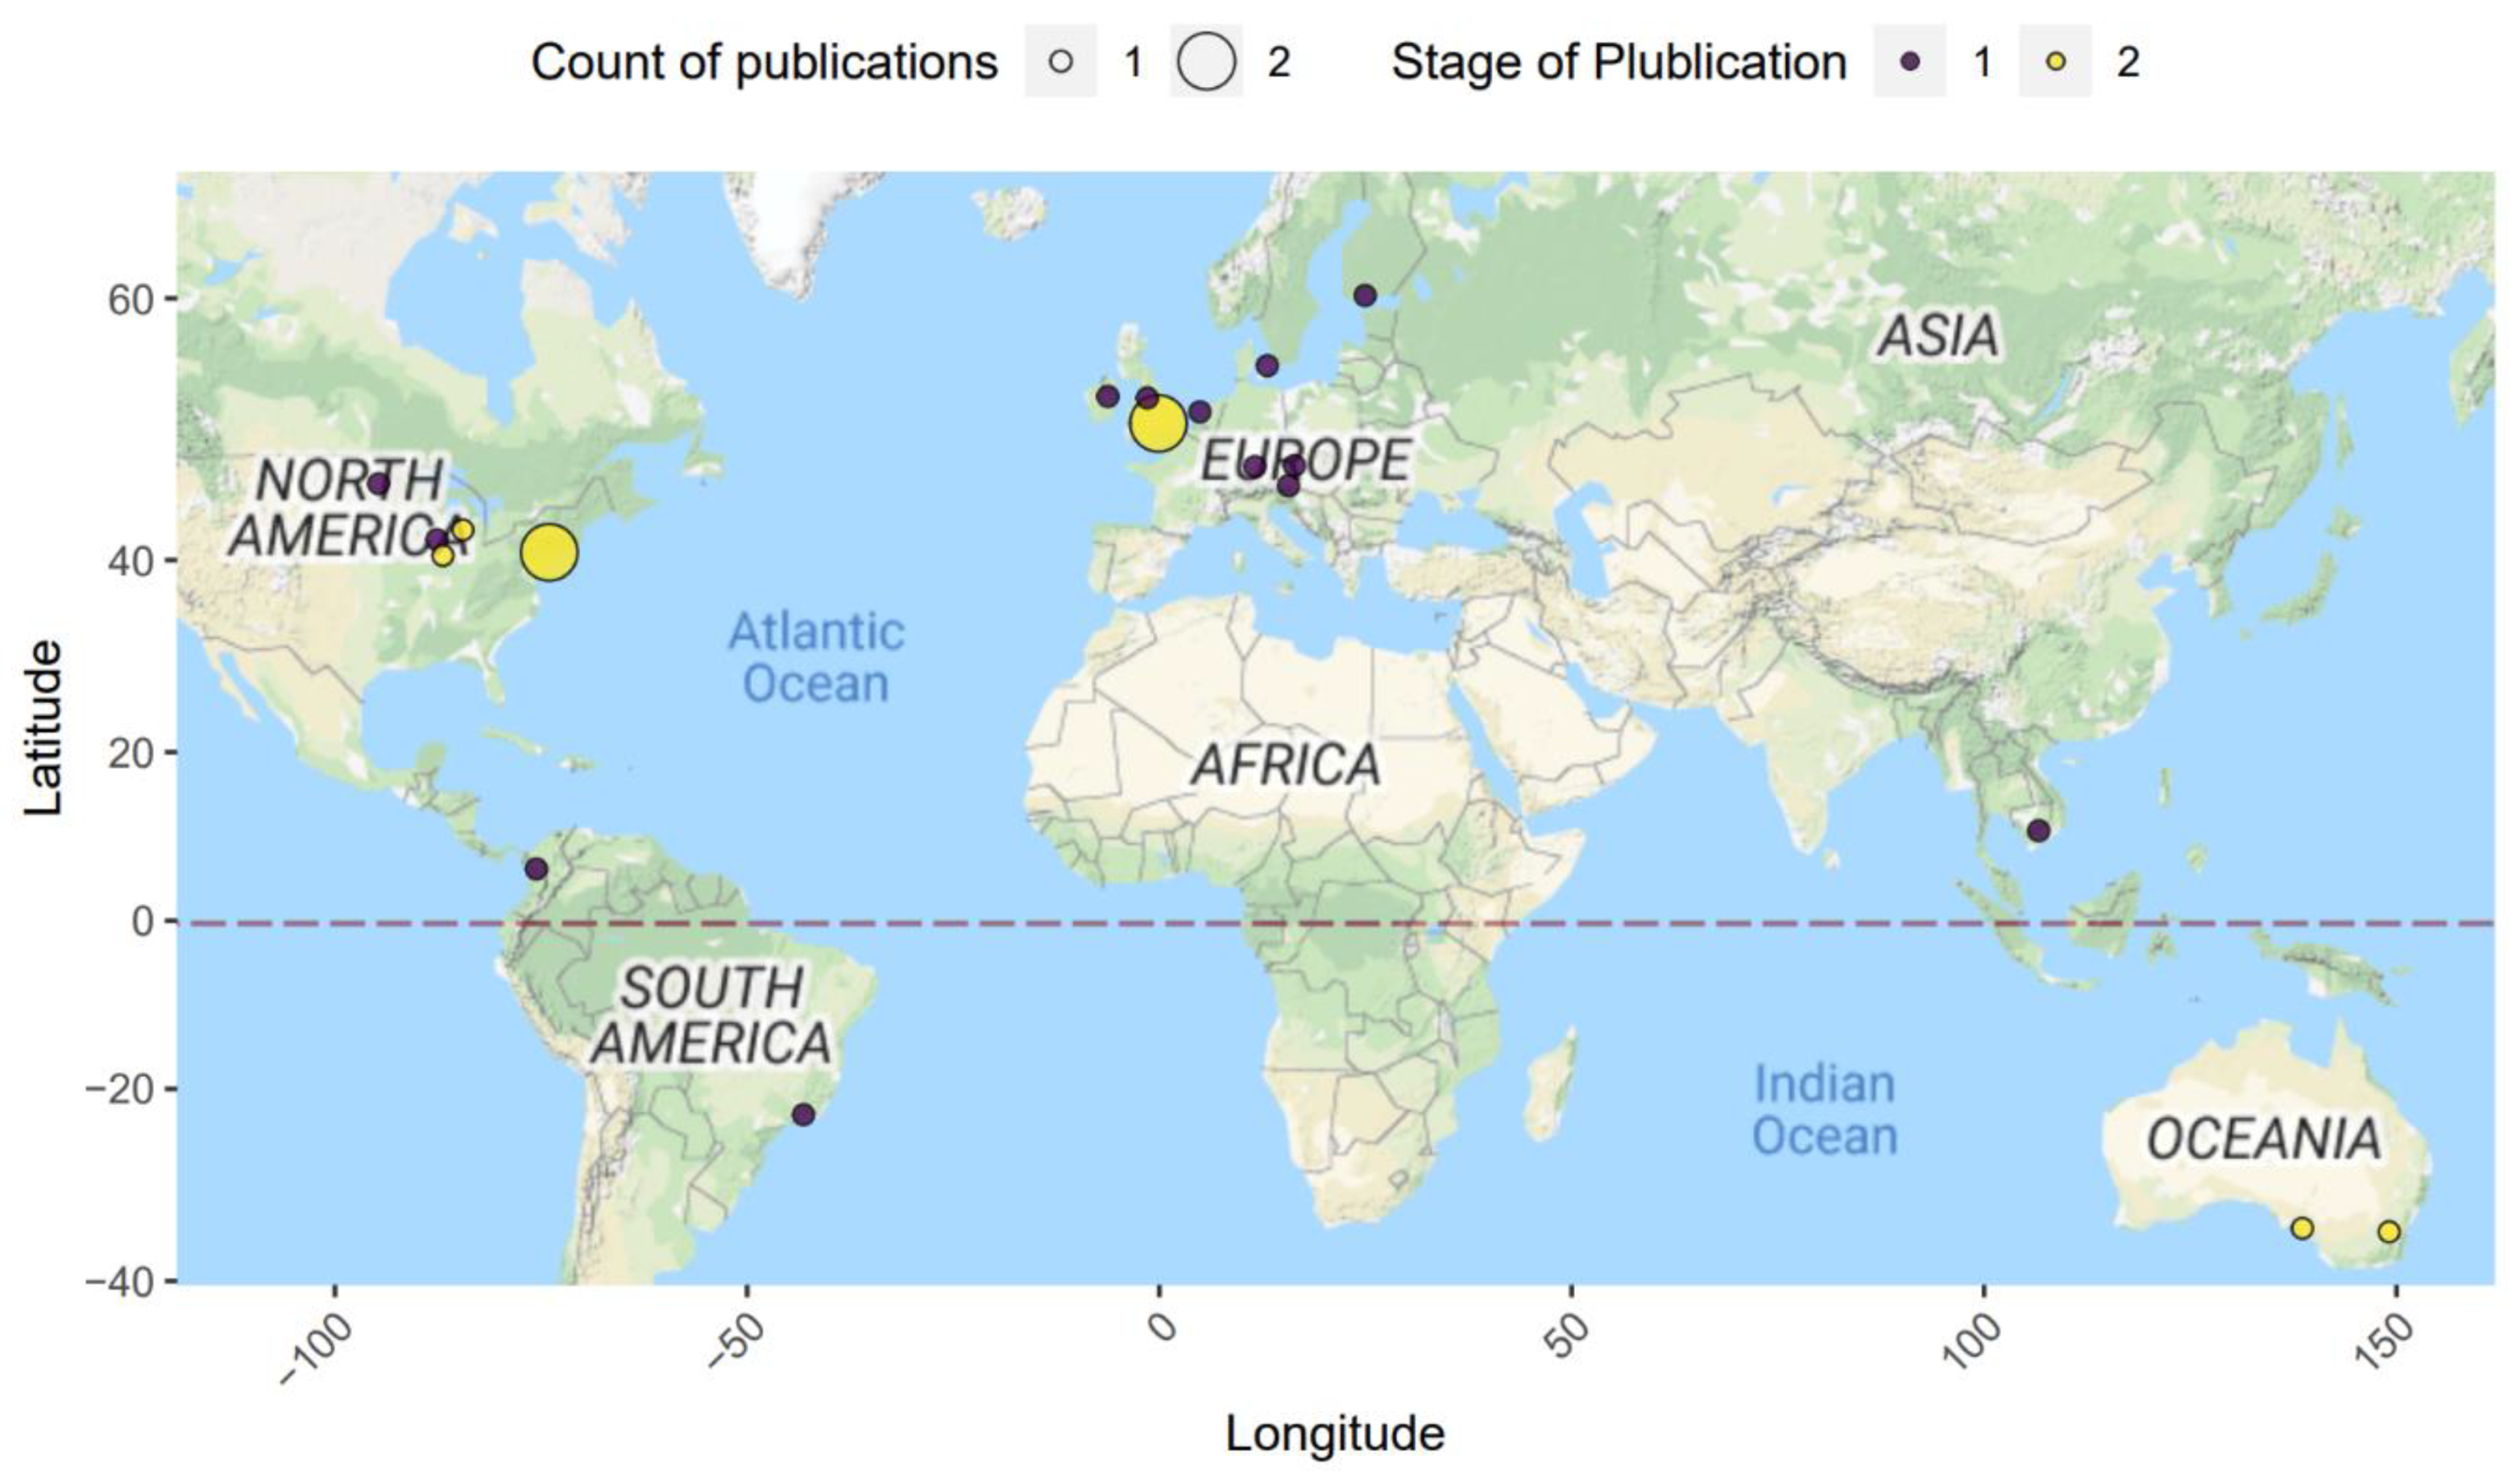
Task: Click the Longitude axis title
Action: [1335, 1434]
